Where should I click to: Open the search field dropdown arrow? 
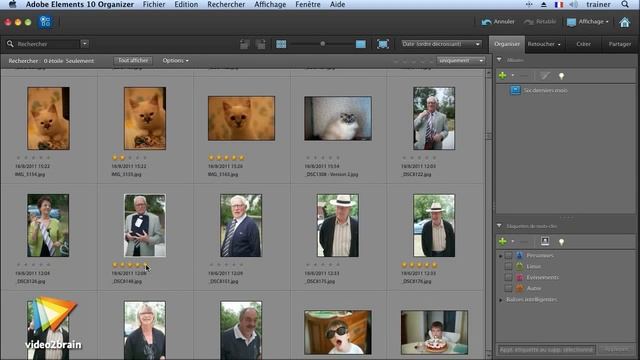coord(84,44)
